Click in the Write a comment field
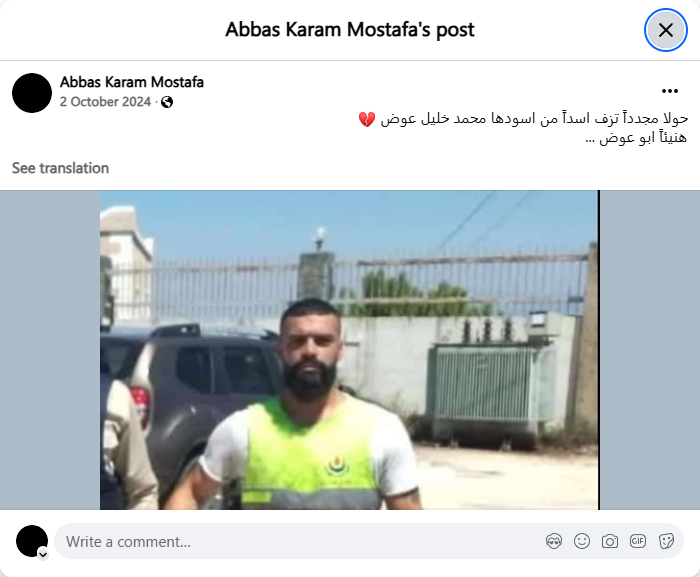 [299, 541]
